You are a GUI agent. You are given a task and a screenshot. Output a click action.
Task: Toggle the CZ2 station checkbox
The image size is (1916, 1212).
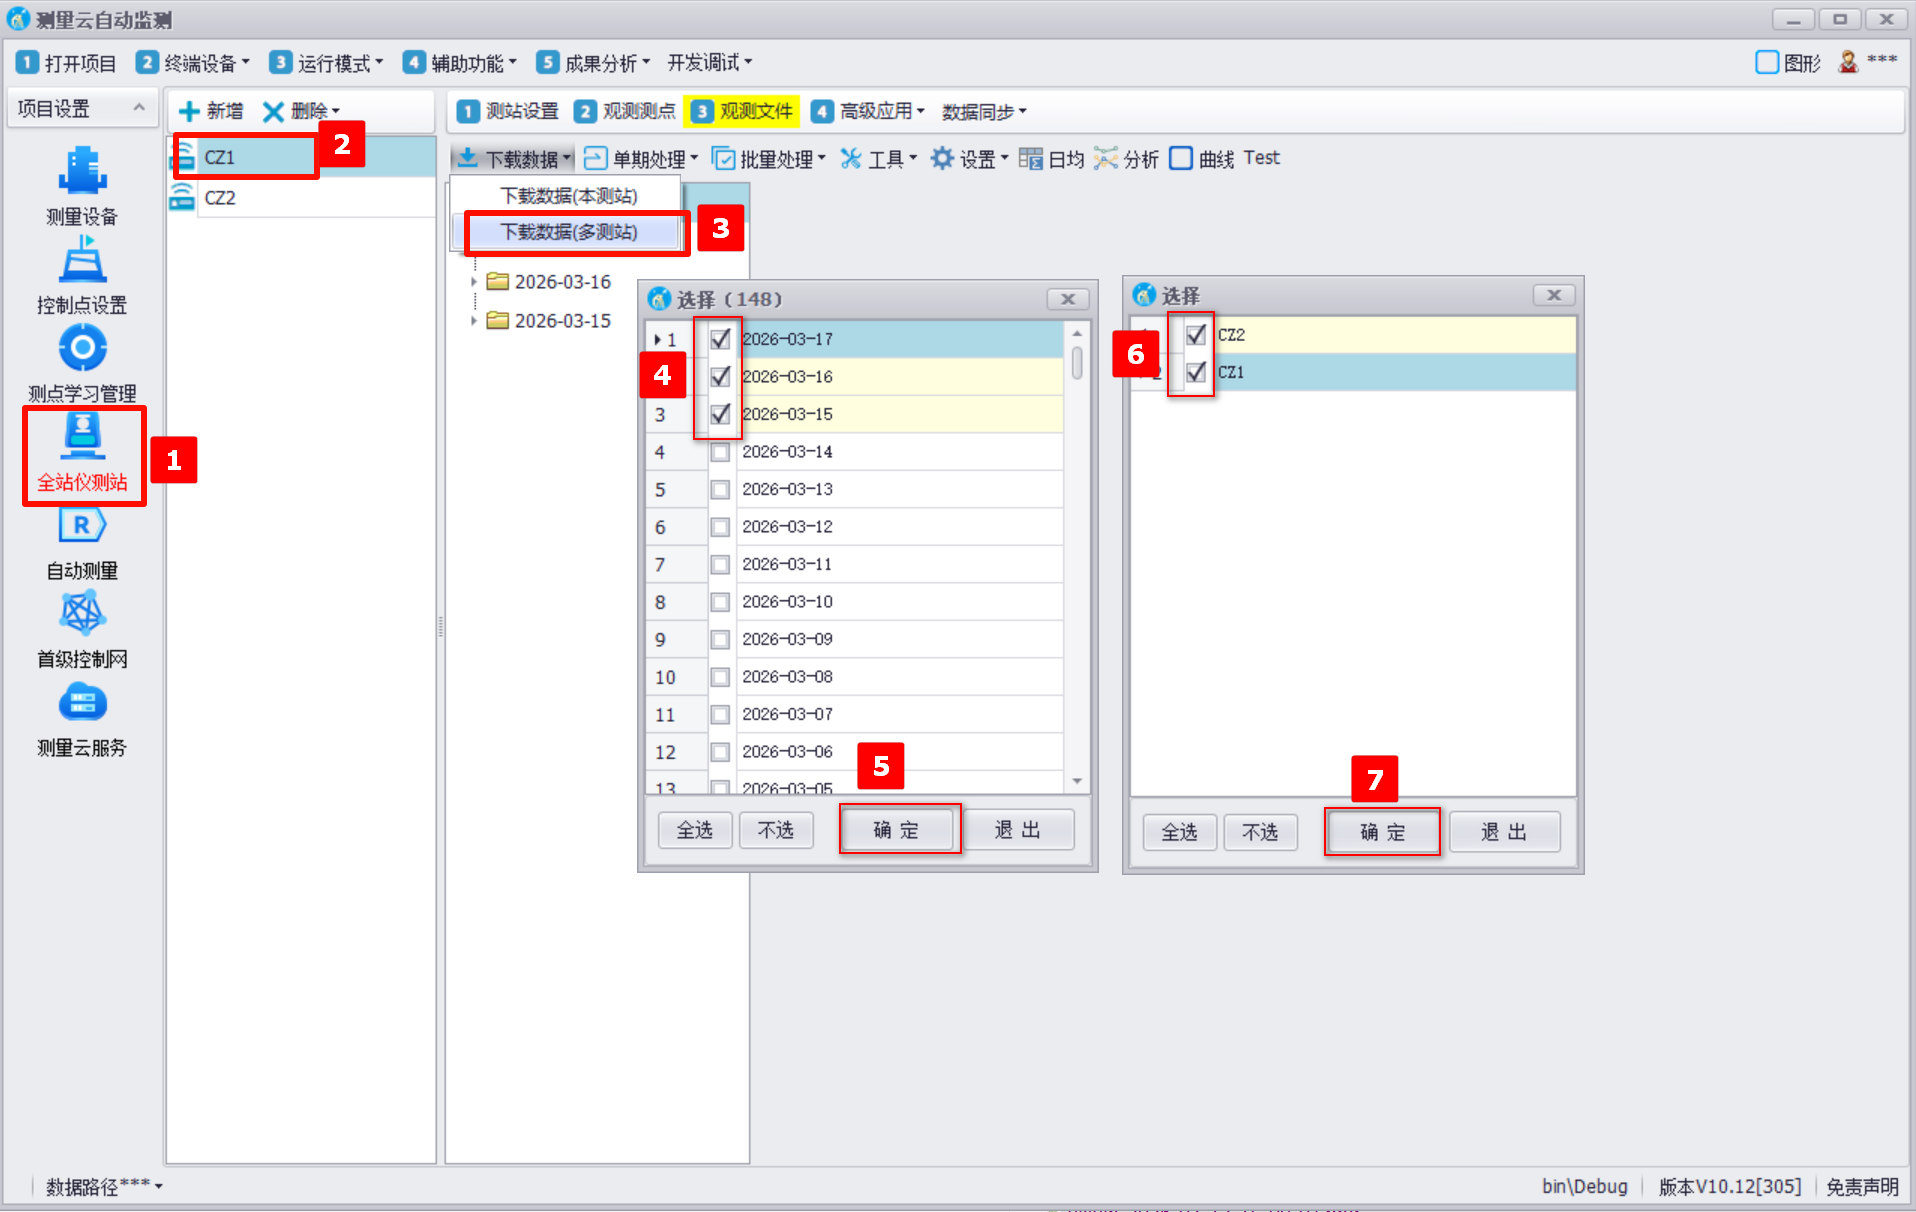(1196, 335)
